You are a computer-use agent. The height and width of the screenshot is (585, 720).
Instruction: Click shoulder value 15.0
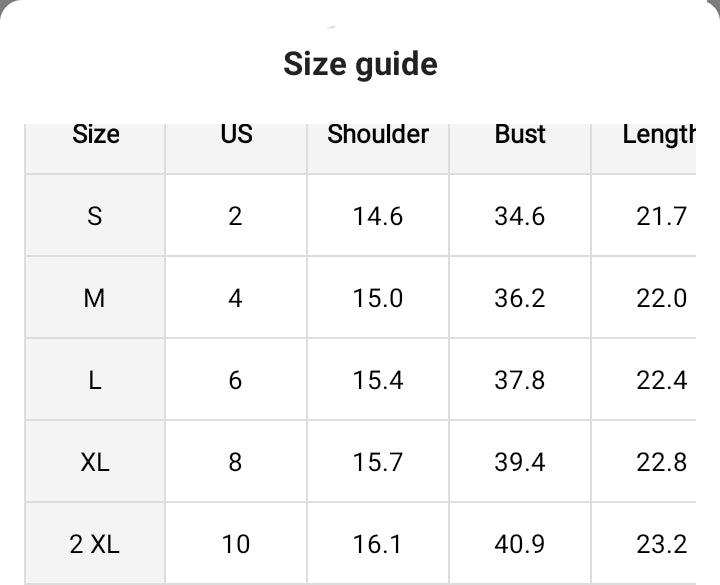(x=378, y=298)
